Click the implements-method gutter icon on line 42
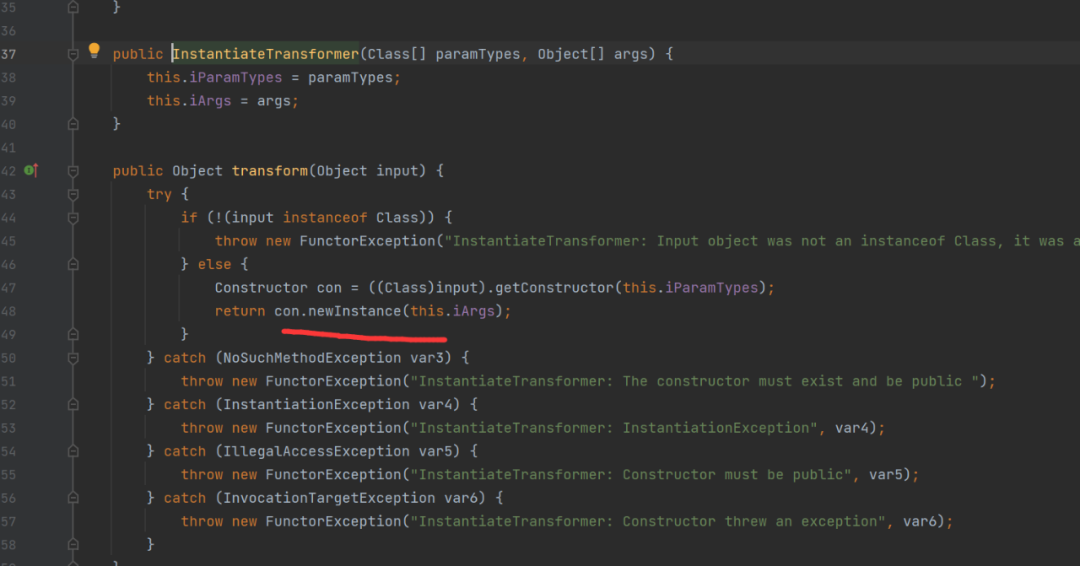The width and height of the screenshot is (1080, 566). point(31,170)
